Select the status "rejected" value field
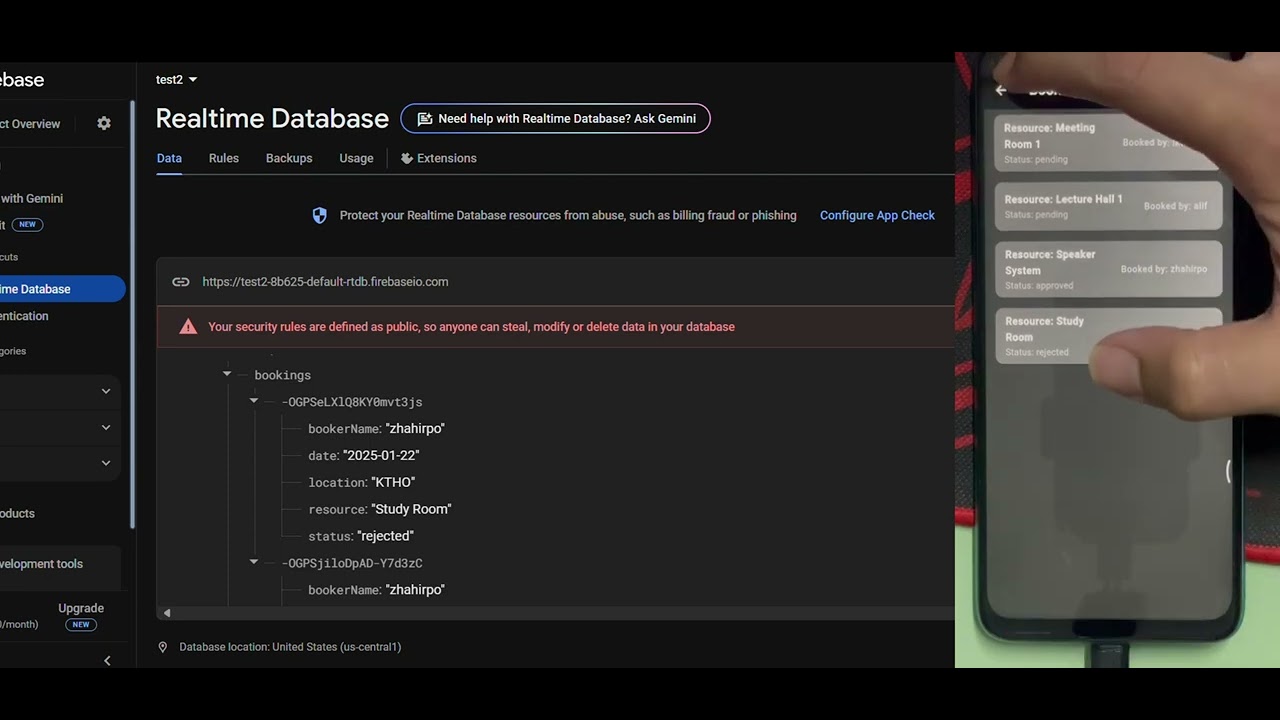This screenshot has width=1280, height=720. pyautogui.click(x=386, y=536)
